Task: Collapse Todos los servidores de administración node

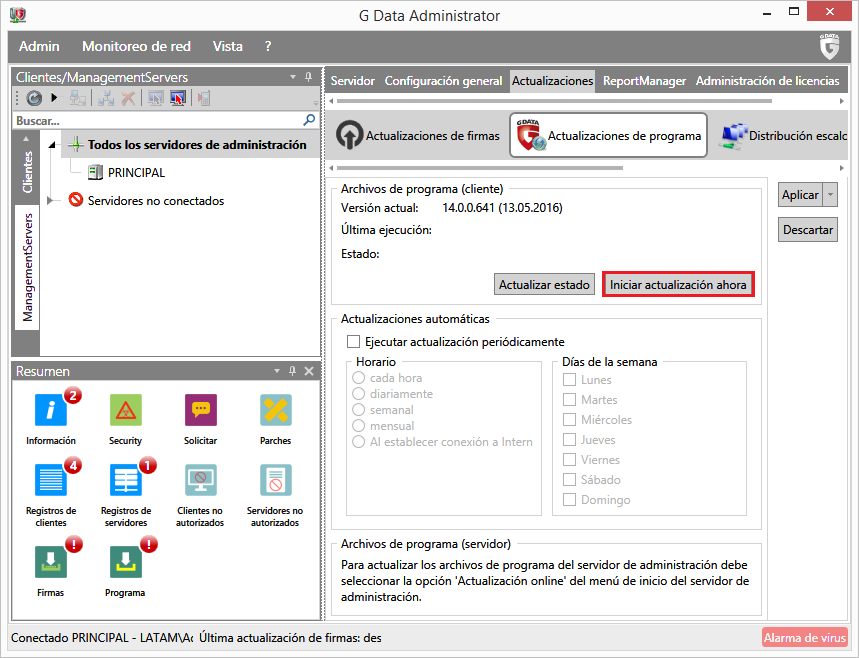Action: [52, 146]
